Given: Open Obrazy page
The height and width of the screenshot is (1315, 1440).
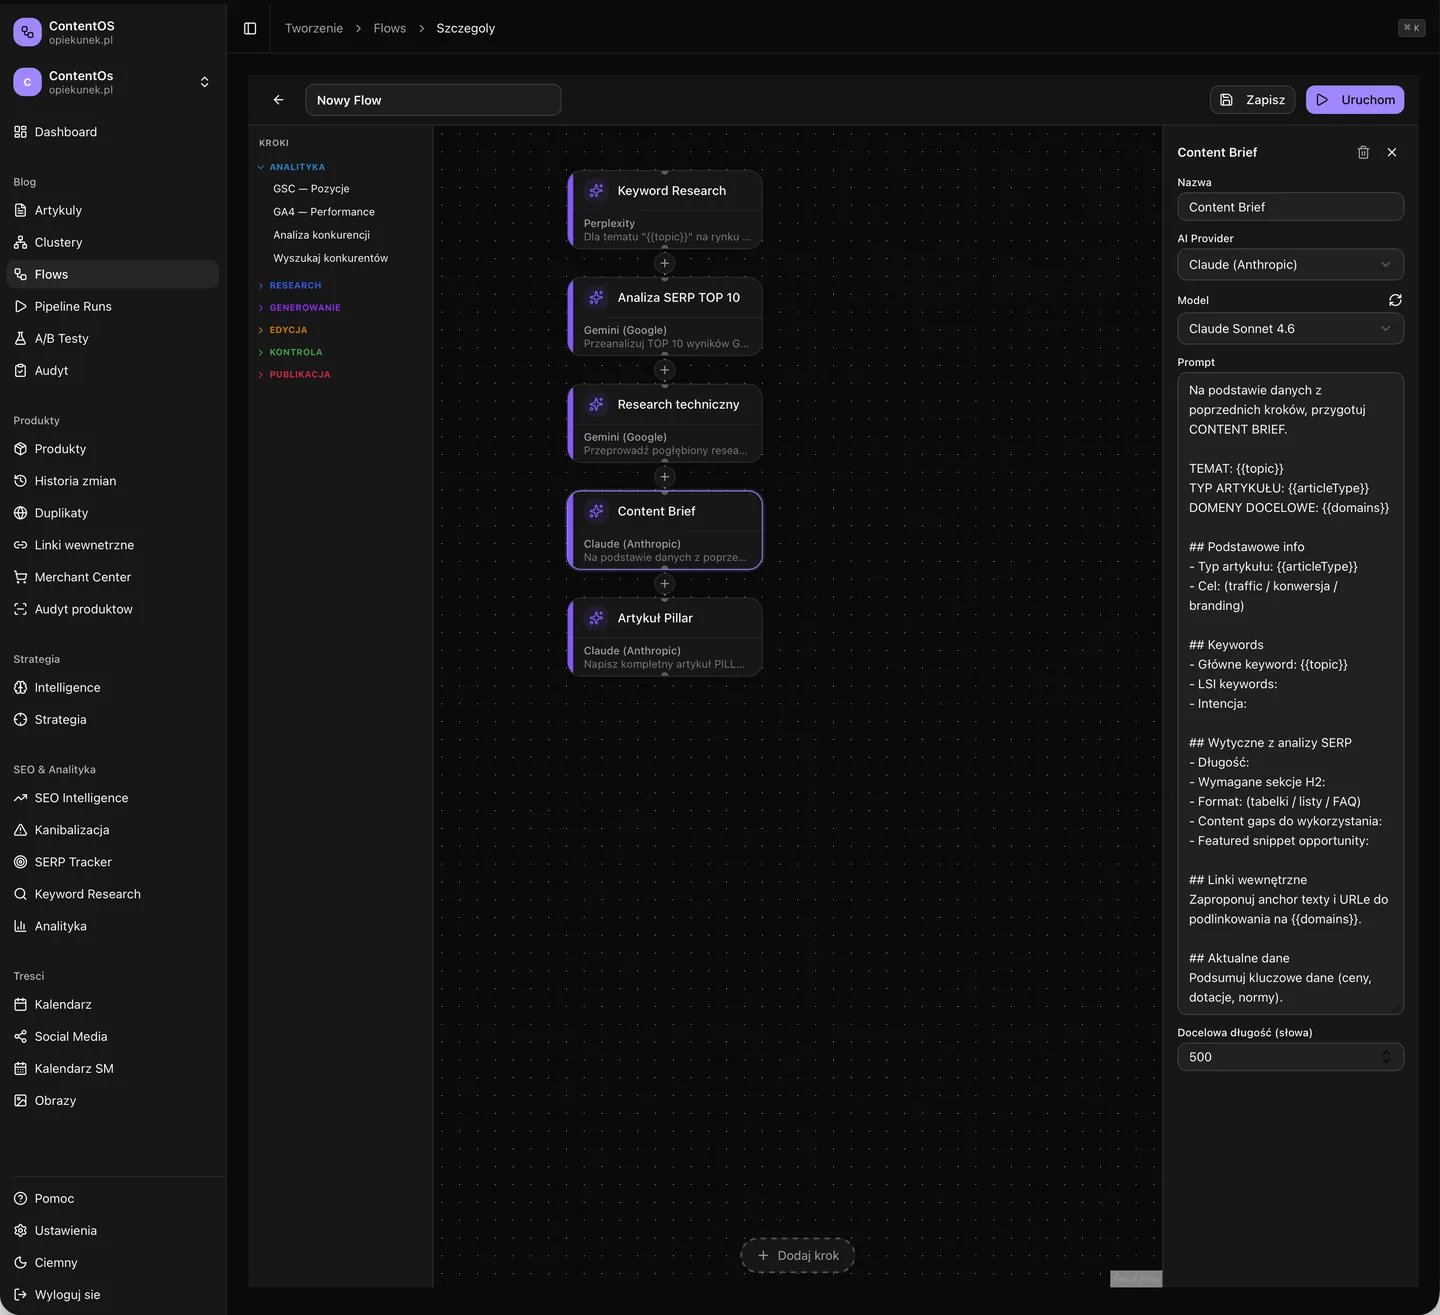Looking at the screenshot, I should [112, 1100].
